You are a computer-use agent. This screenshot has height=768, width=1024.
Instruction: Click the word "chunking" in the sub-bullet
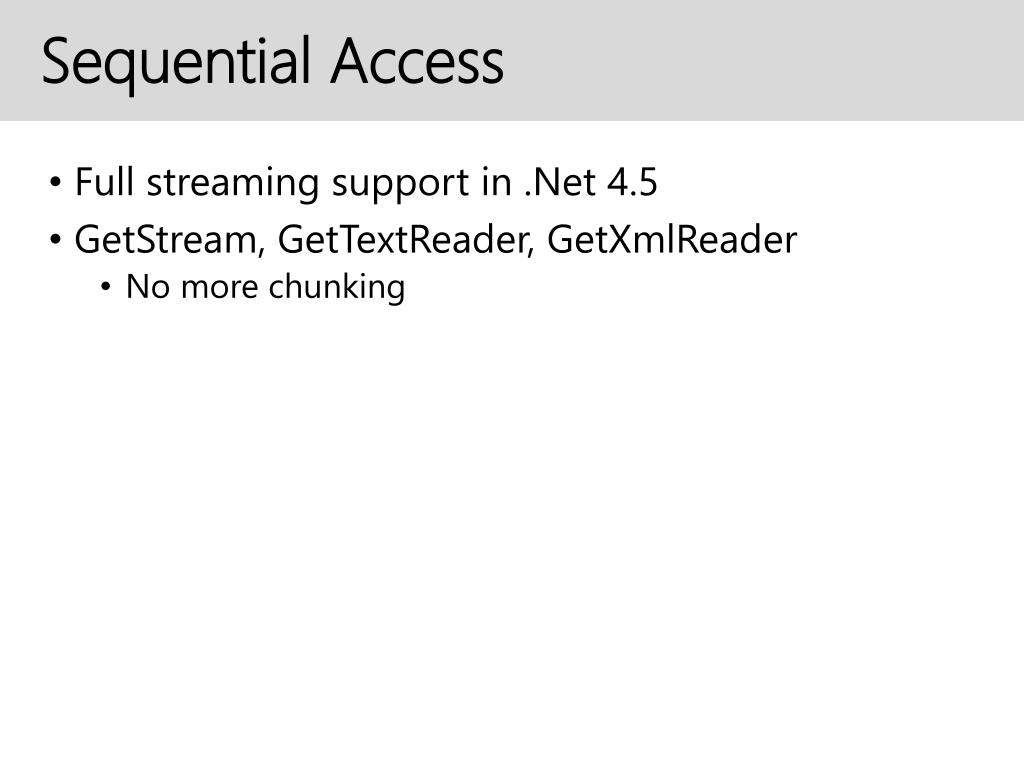point(337,287)
